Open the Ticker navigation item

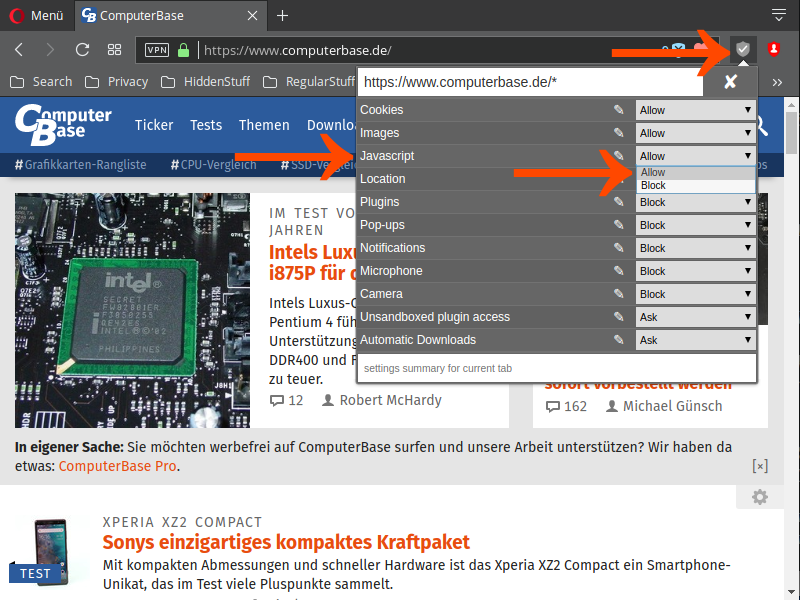[x=154, y=125]
